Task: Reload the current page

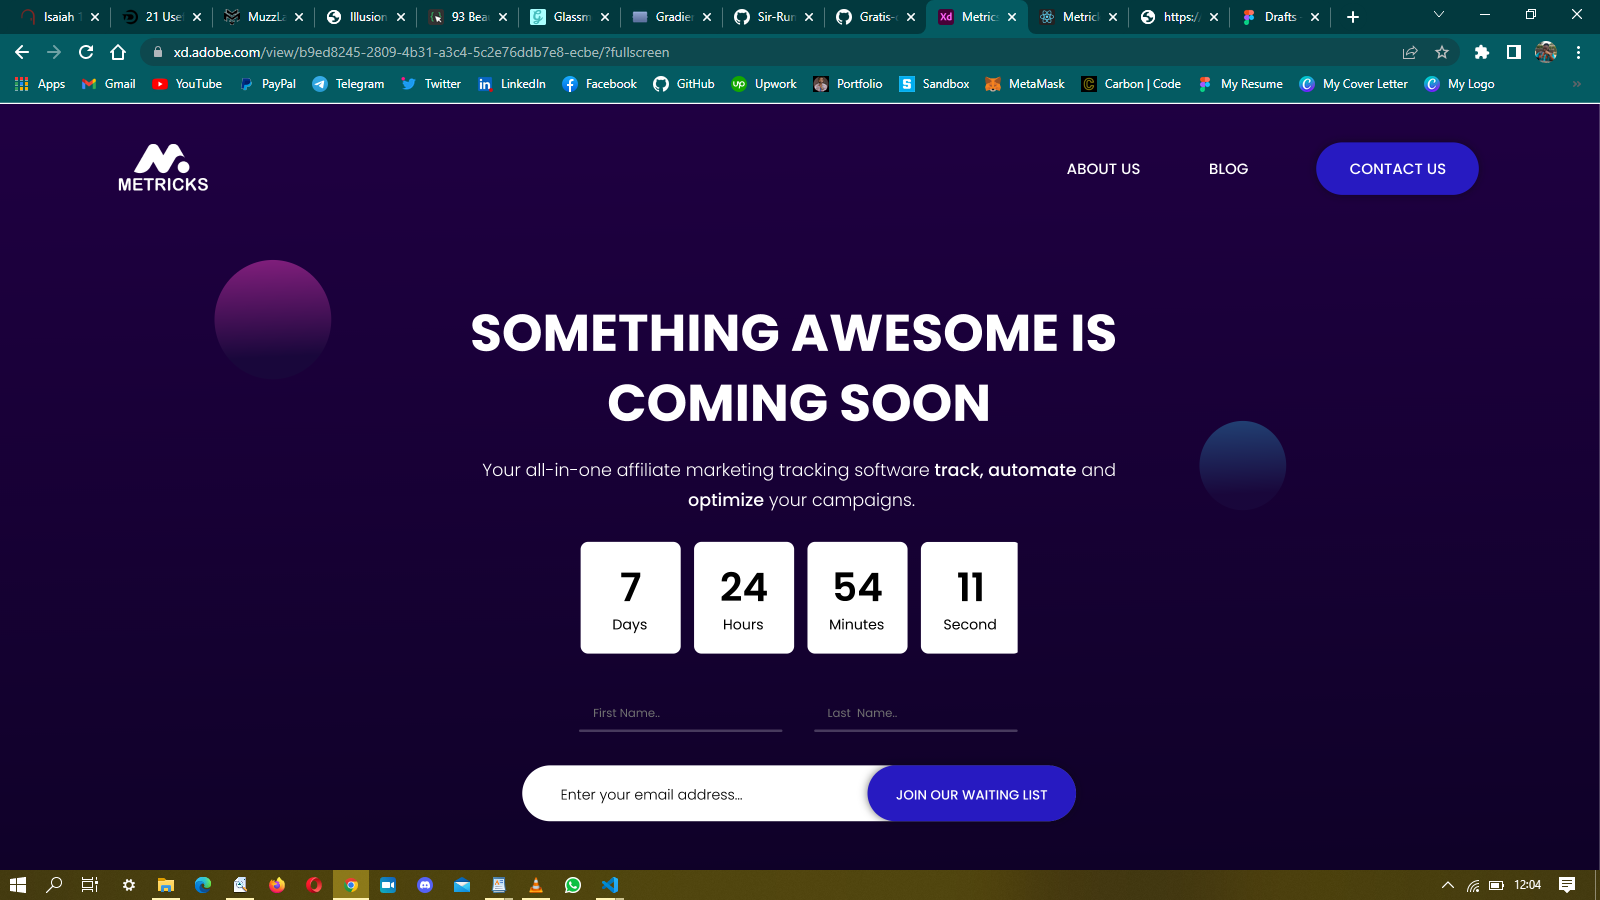Action: click(86, 52)
